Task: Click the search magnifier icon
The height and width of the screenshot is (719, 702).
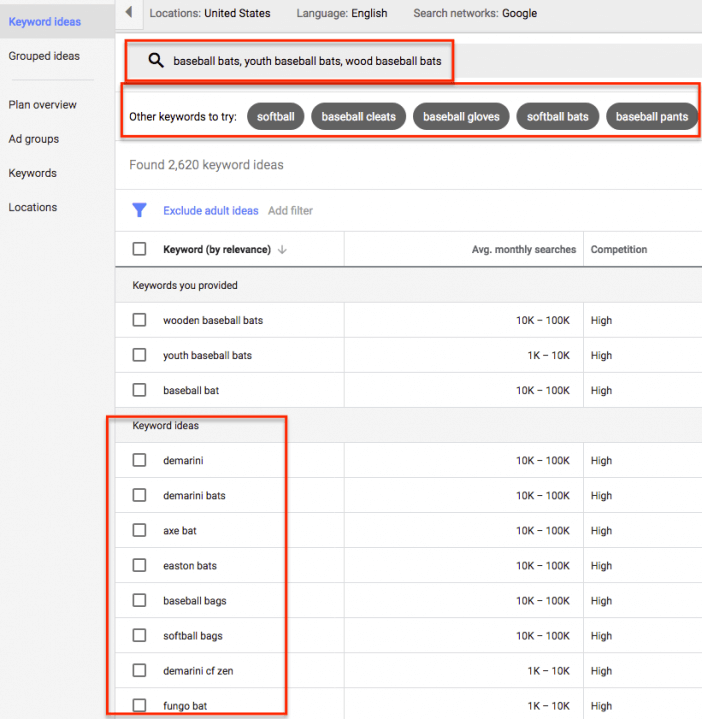Action: 156,61
